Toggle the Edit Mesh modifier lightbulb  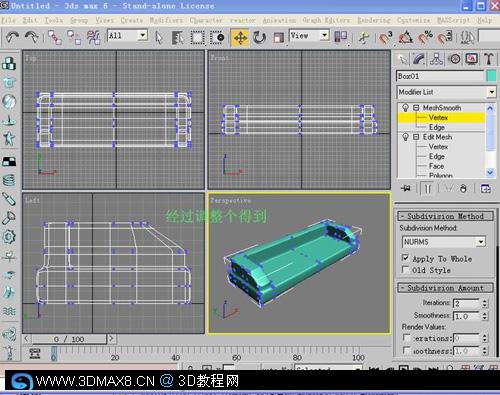405,137
